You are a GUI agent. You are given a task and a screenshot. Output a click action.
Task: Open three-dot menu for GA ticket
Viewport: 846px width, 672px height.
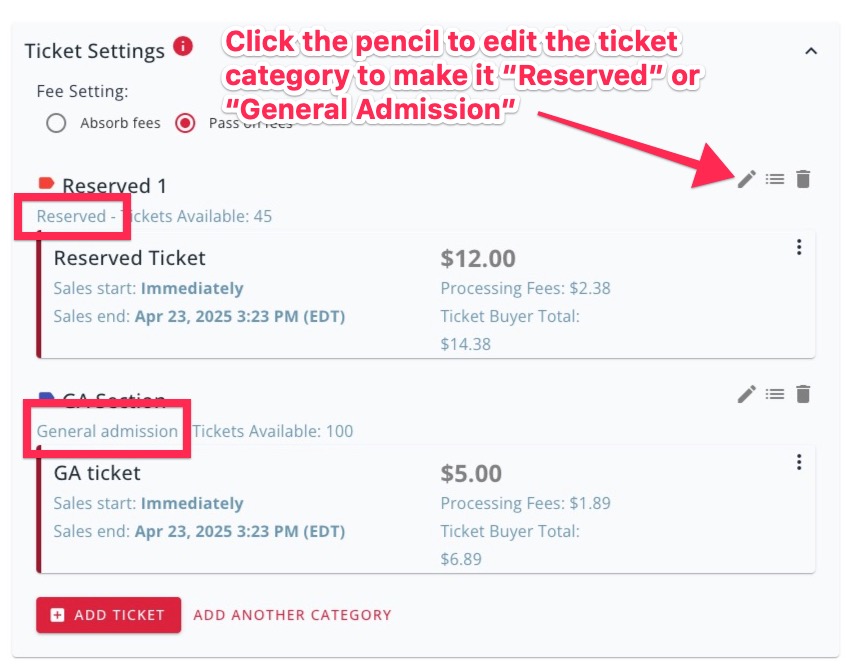point(799,462)
